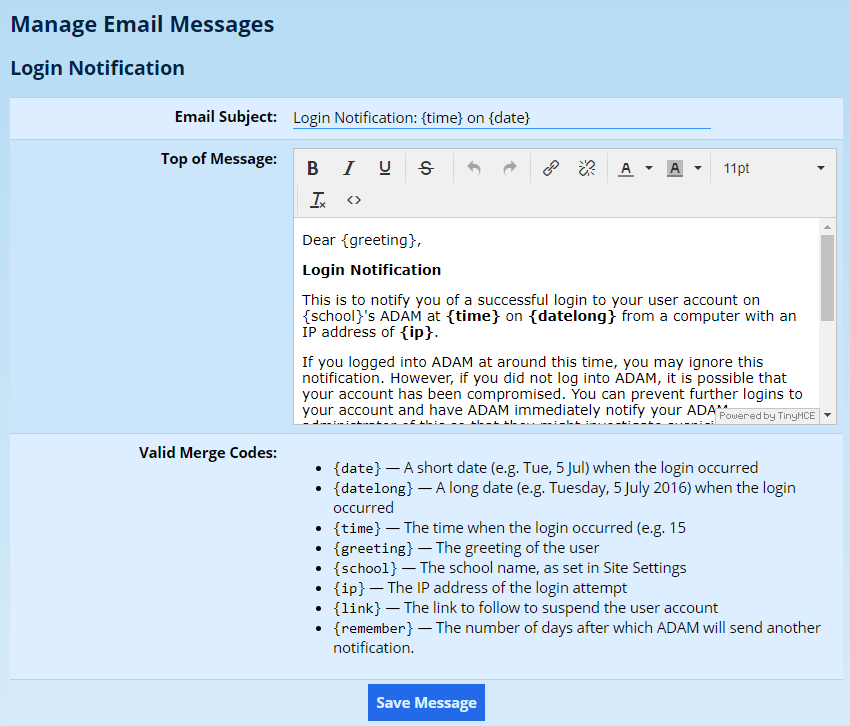Expand the text color dropdown arrow

point(649,168)
